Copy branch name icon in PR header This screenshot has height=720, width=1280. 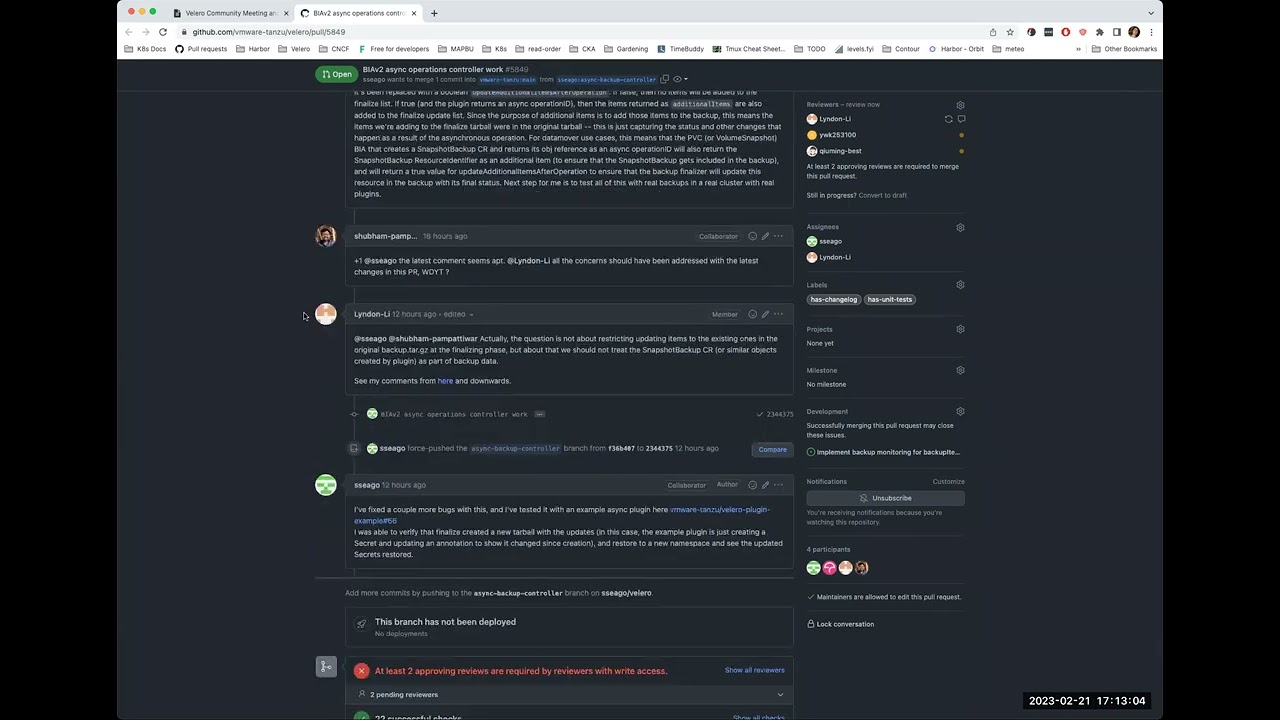click(x=664, y=79)
